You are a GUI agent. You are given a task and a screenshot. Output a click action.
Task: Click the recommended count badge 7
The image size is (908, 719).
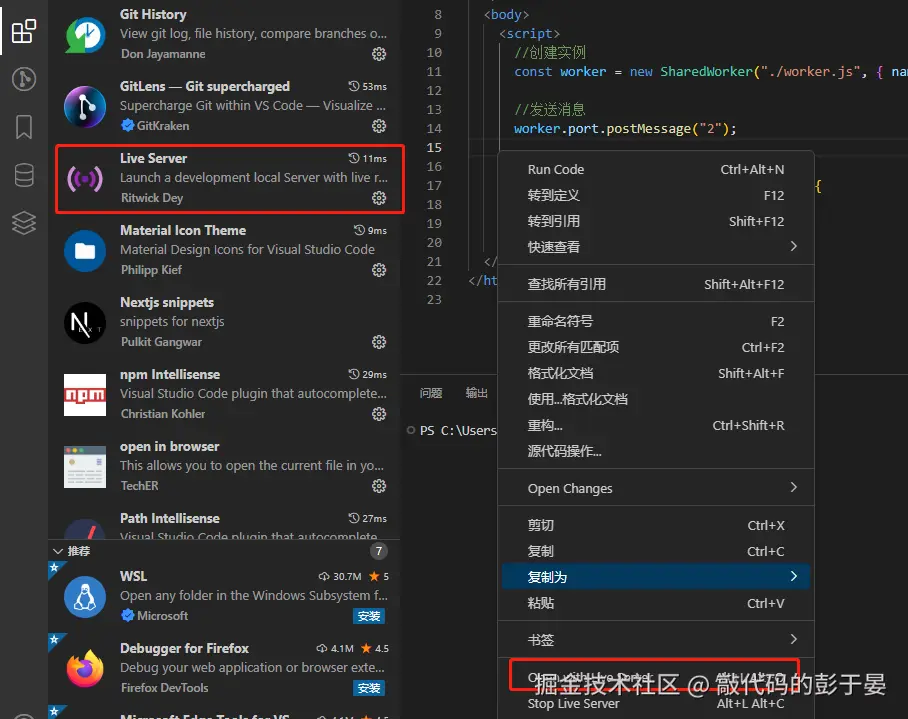tap(379, 551)
